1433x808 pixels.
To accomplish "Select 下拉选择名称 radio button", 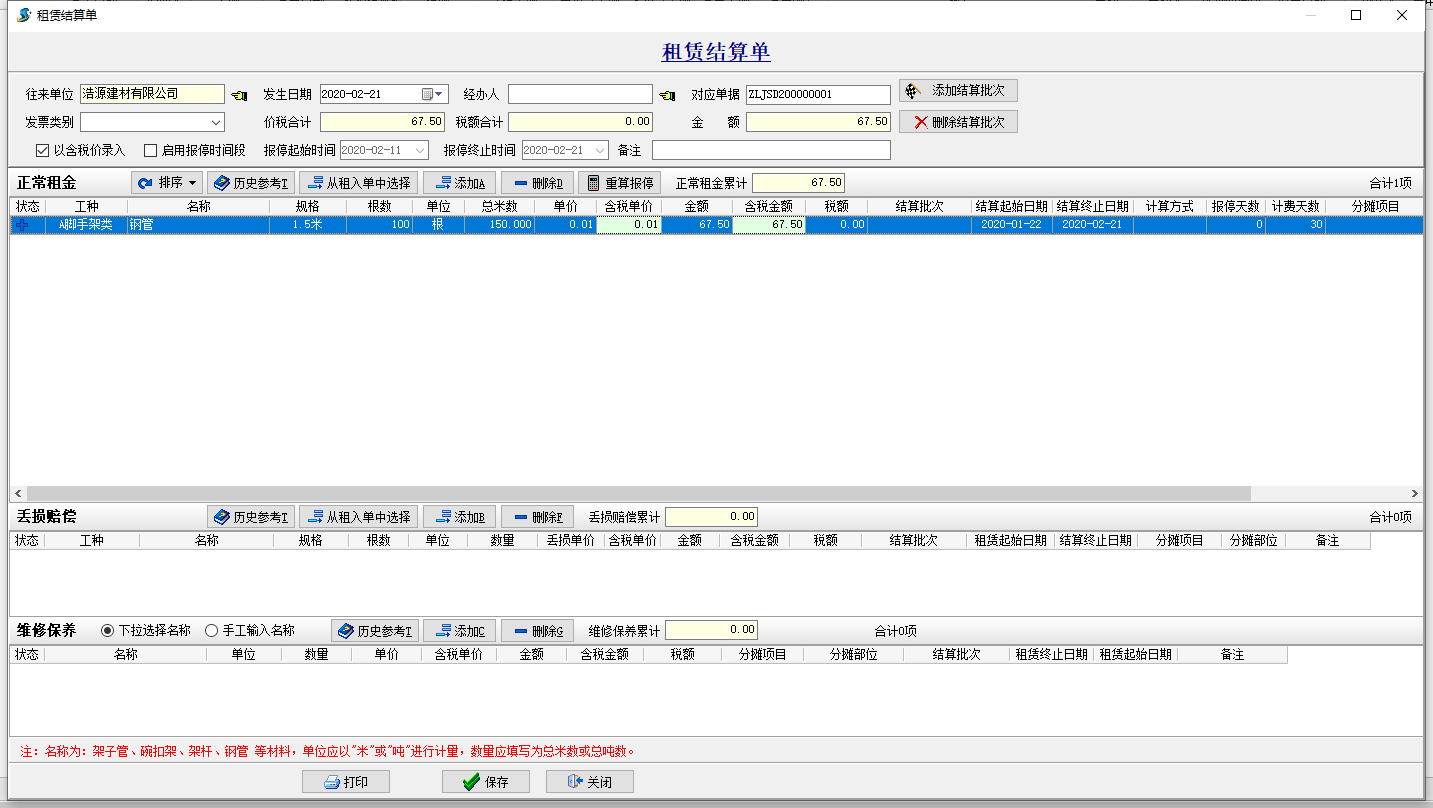I will [x=108, y=631].
